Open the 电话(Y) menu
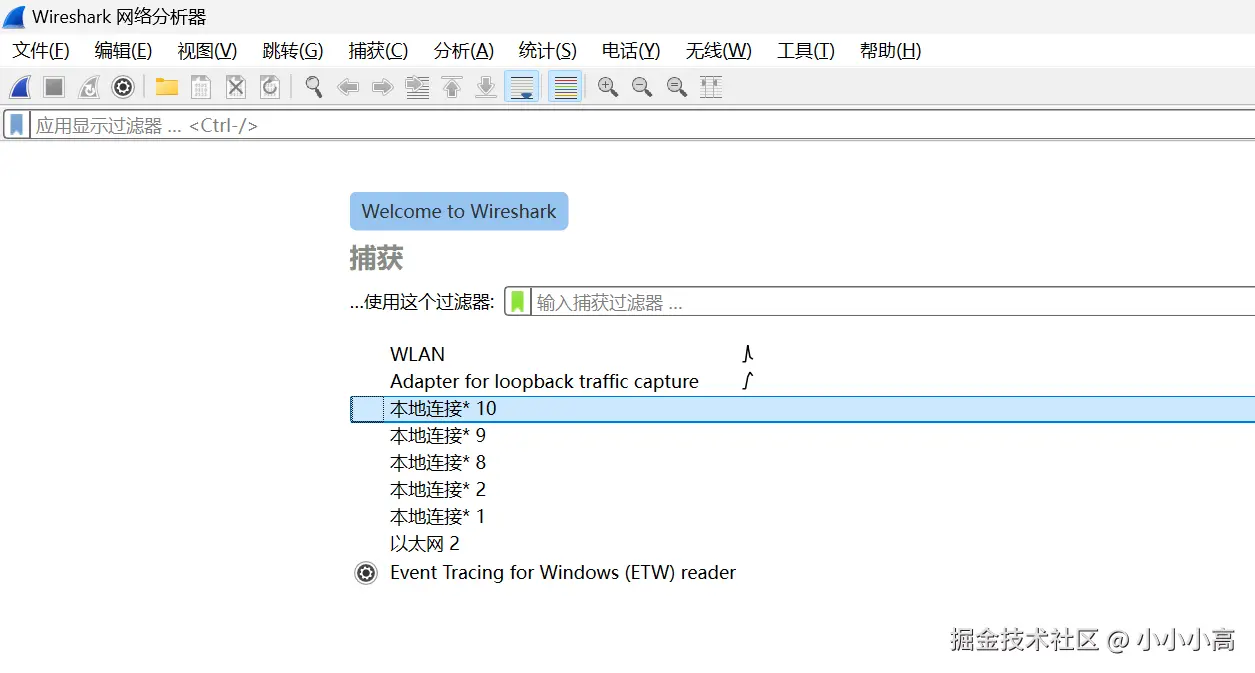This screenshot has width=1255, height=673. [x=631, y=51]
